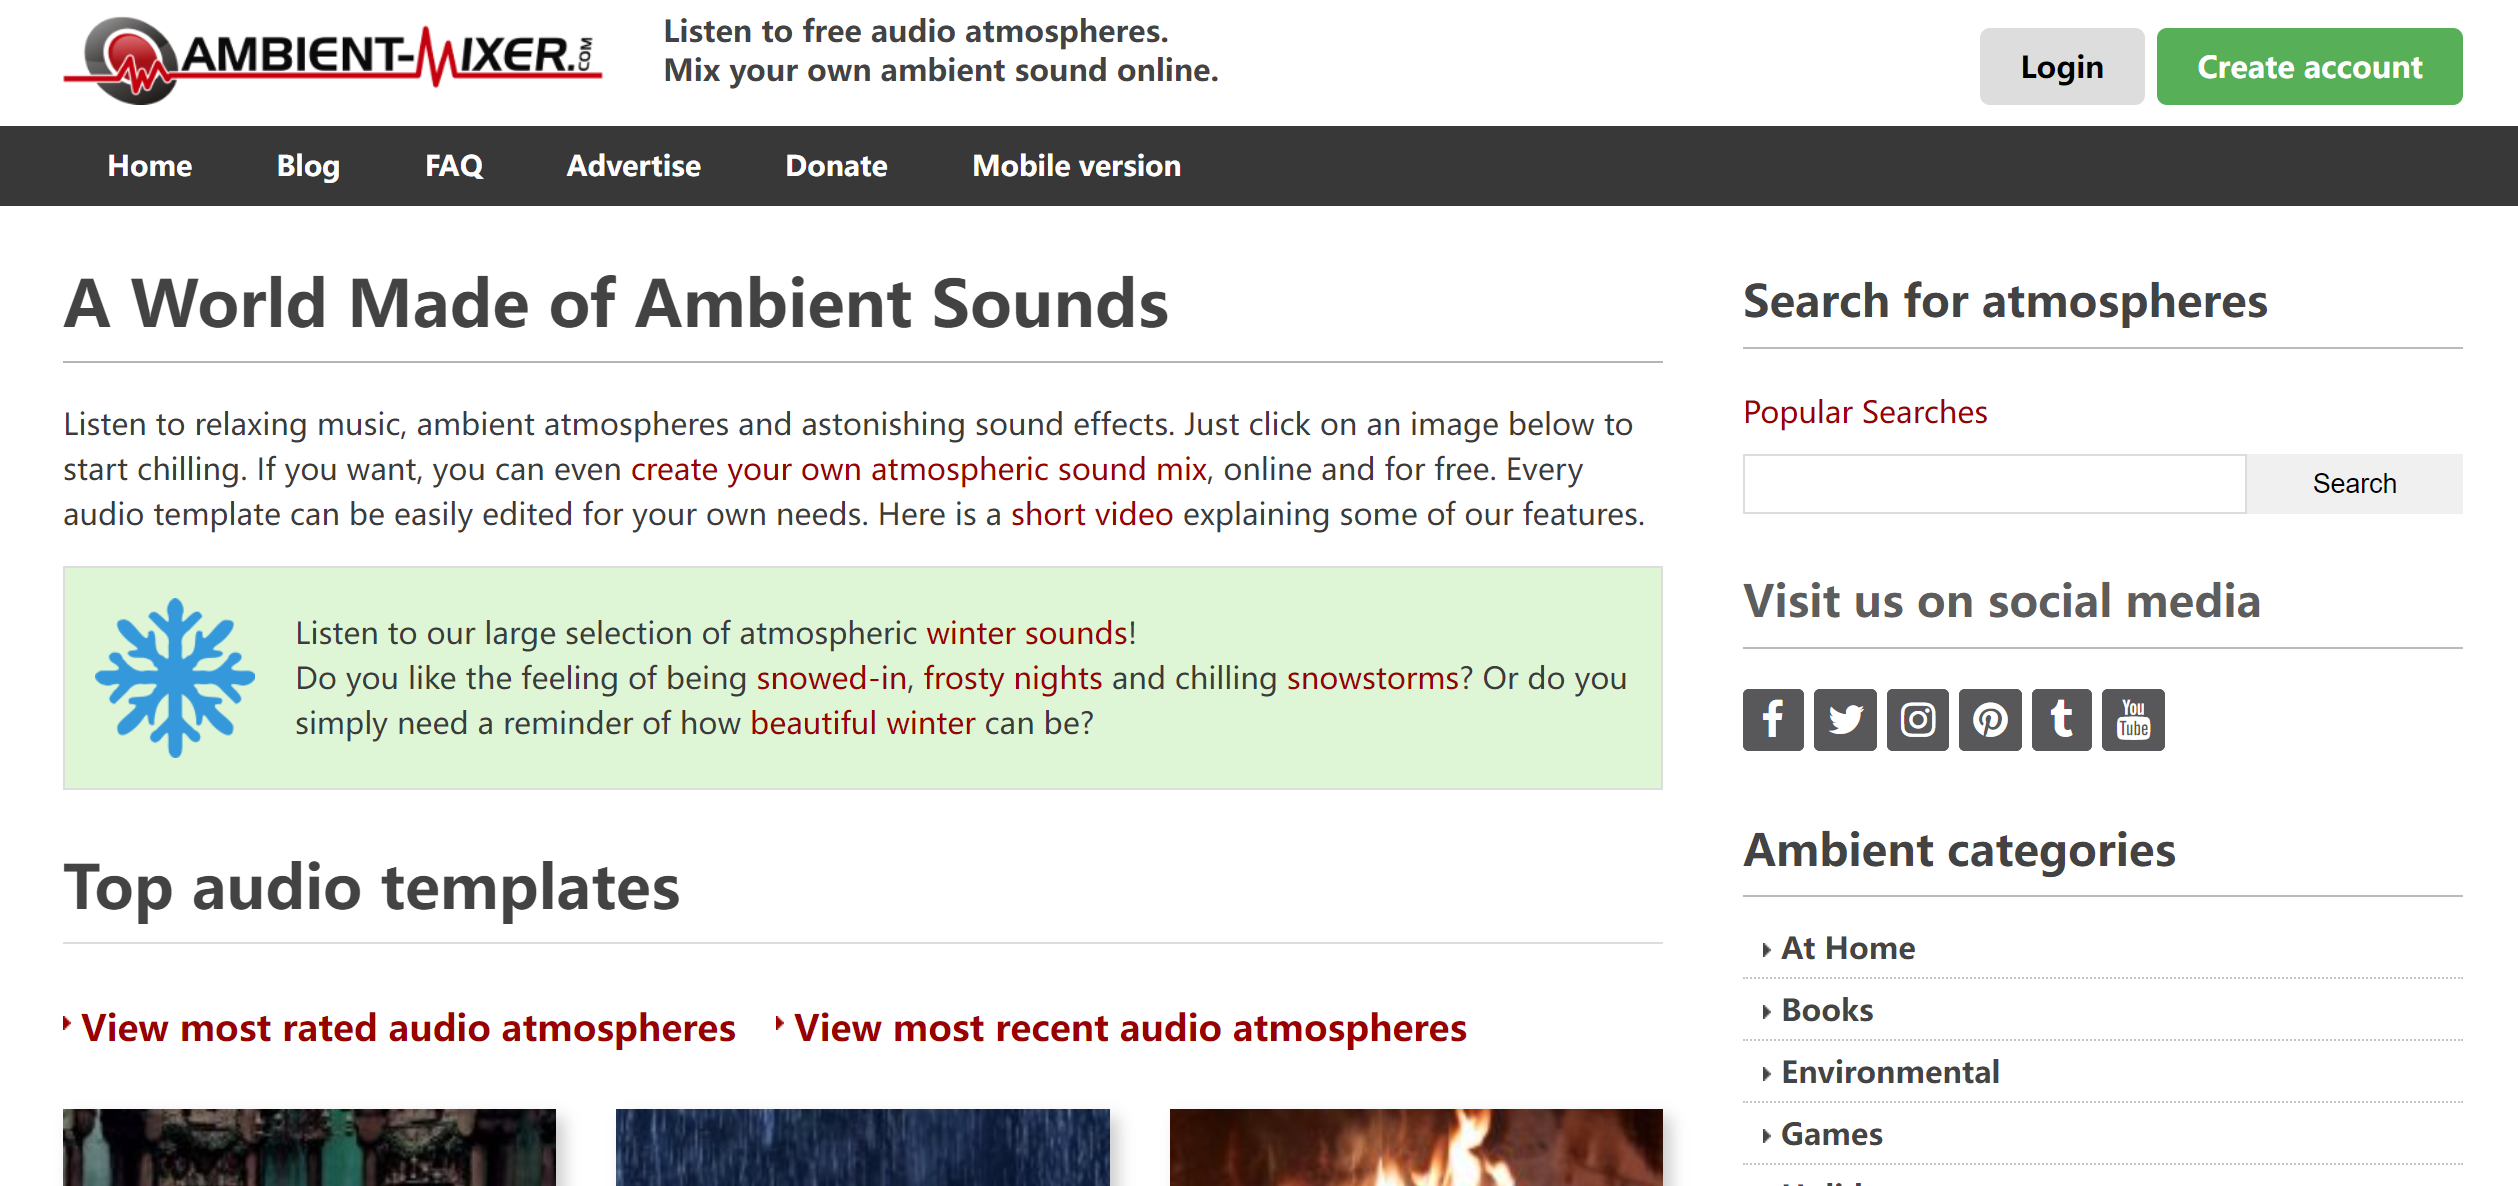
Task: Open the FAQ navigation item
Action: click(454, 165)
